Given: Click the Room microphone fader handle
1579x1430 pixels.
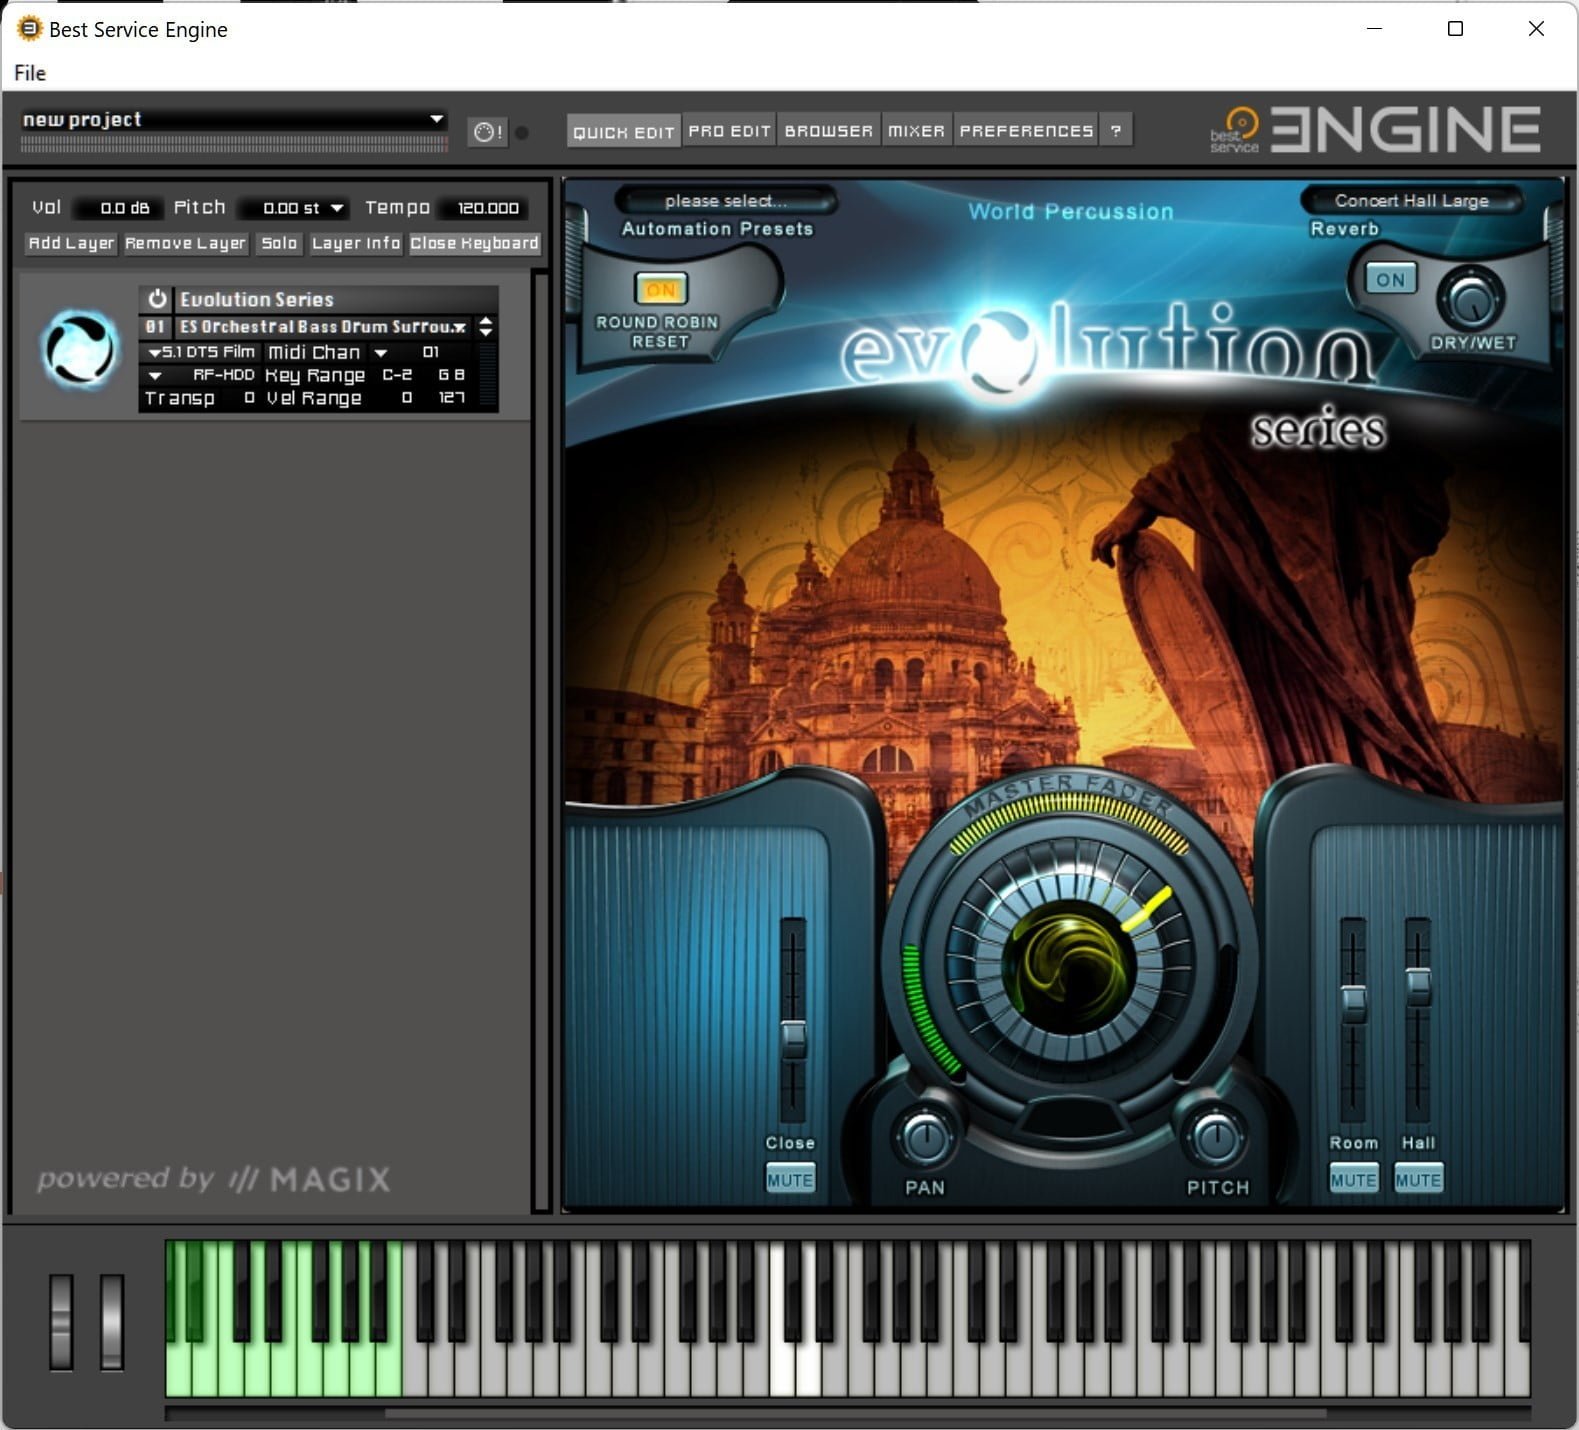Looking at the screenshot, I should point(1353,1000).
